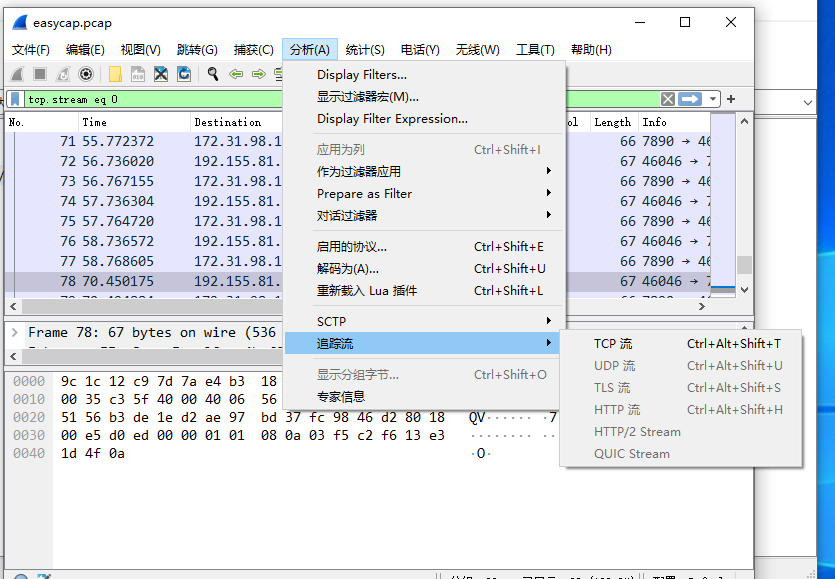835x579 pixels.
Task: Open the 对话过滤器 submenu
Action: click(x=423, y=216)
